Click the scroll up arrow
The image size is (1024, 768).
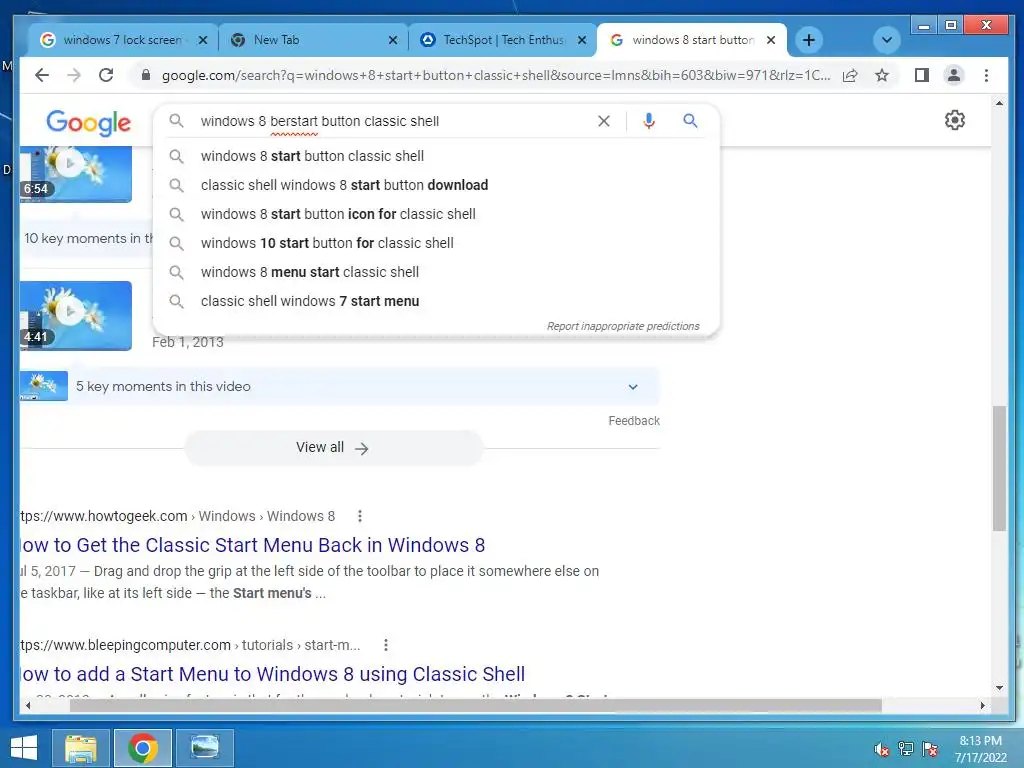coord(999,103)
